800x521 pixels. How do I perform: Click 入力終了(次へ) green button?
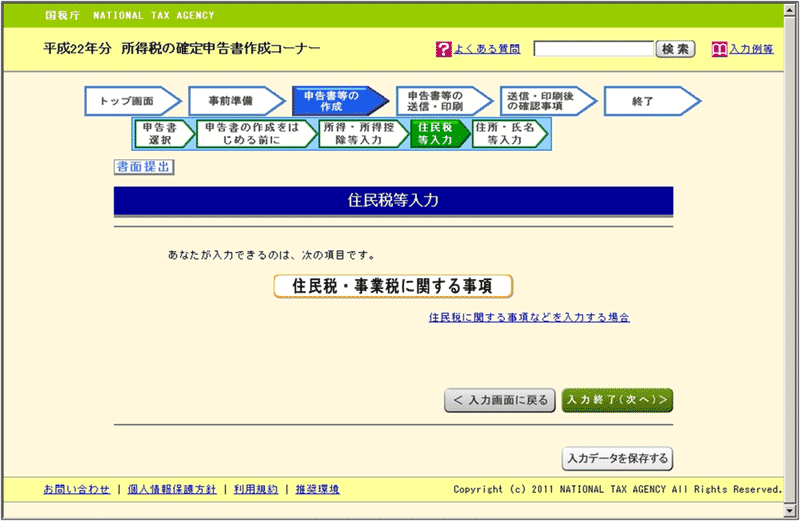617,400
